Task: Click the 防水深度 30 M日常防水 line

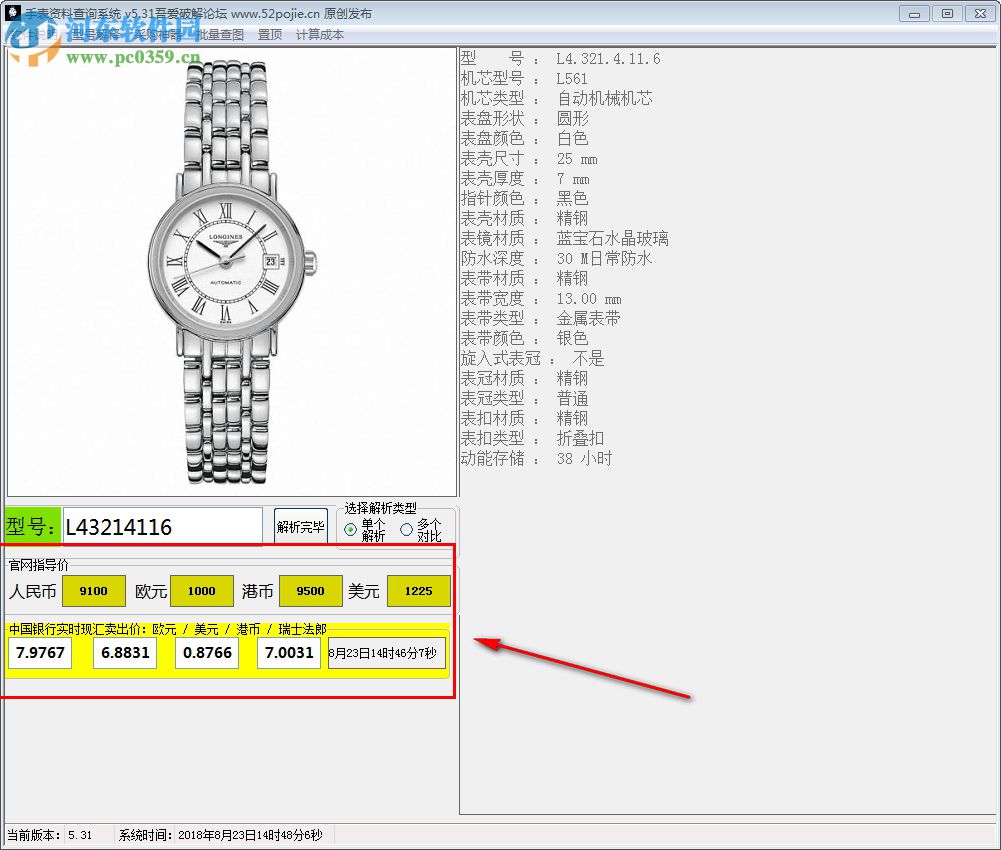Action: (x=557, y=259)
